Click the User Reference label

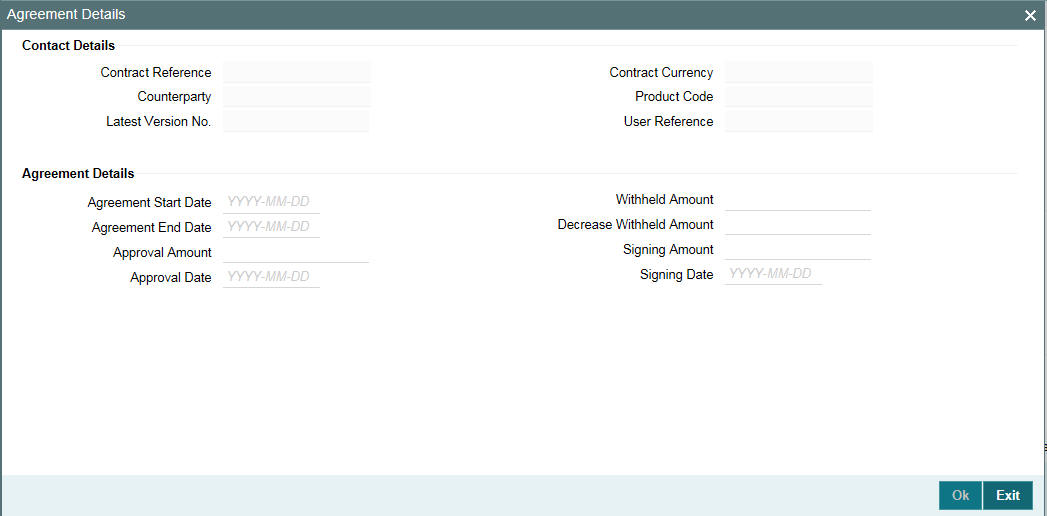[x=668, y=121]
